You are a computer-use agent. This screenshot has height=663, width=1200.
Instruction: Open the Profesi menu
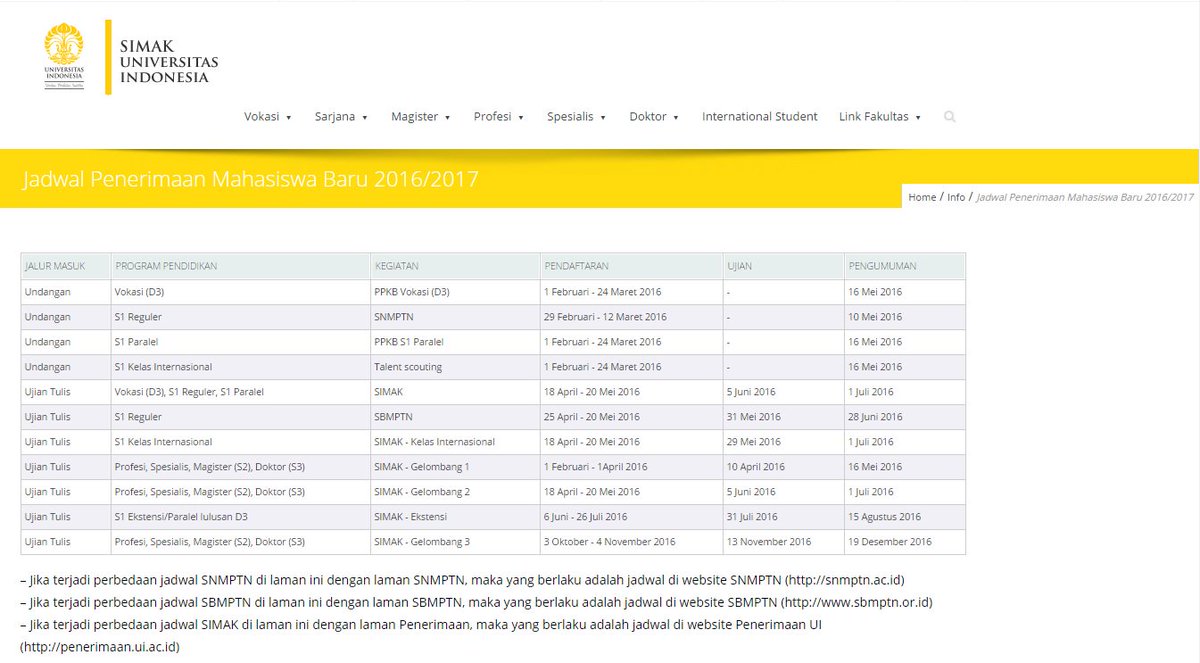click(x=499, y=117)
